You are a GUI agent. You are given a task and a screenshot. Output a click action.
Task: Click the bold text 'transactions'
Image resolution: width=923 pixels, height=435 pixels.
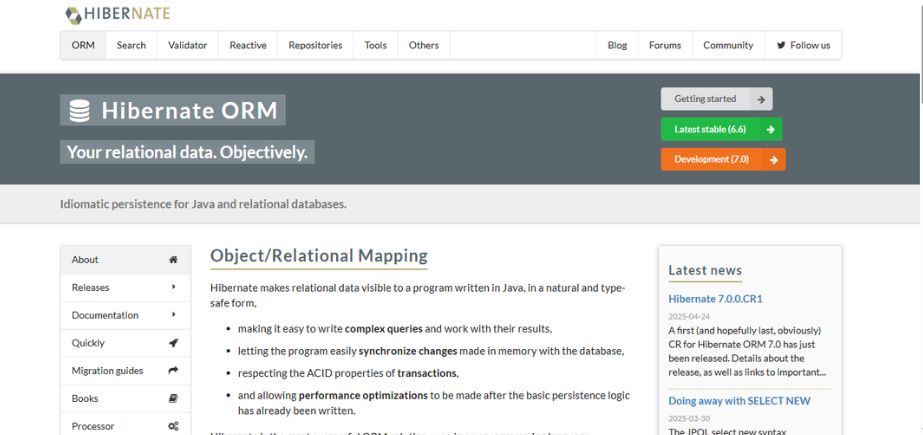point(427,373)
